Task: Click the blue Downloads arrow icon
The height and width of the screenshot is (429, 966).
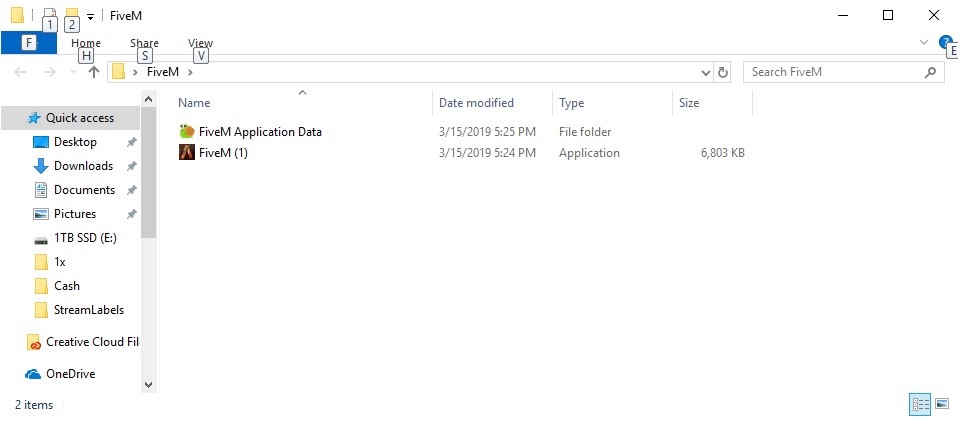Action: pos(41,166)
